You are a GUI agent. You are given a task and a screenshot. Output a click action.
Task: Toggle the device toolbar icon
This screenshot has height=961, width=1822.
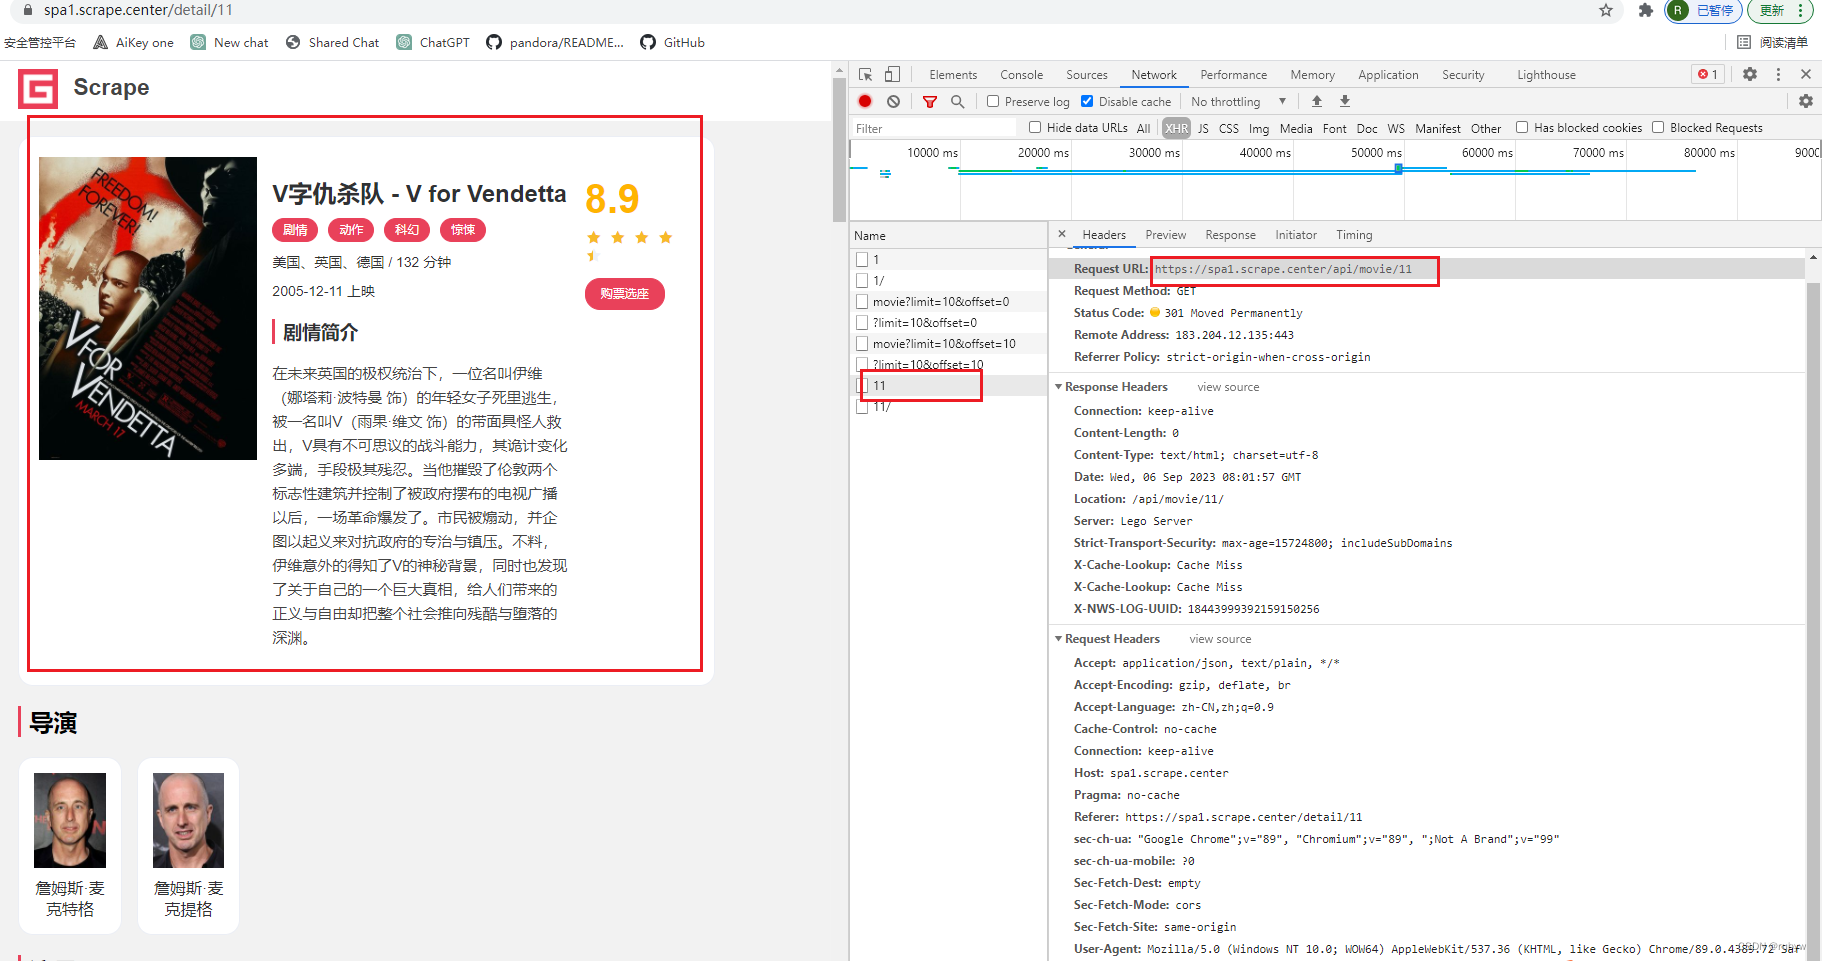pos(892,75)
